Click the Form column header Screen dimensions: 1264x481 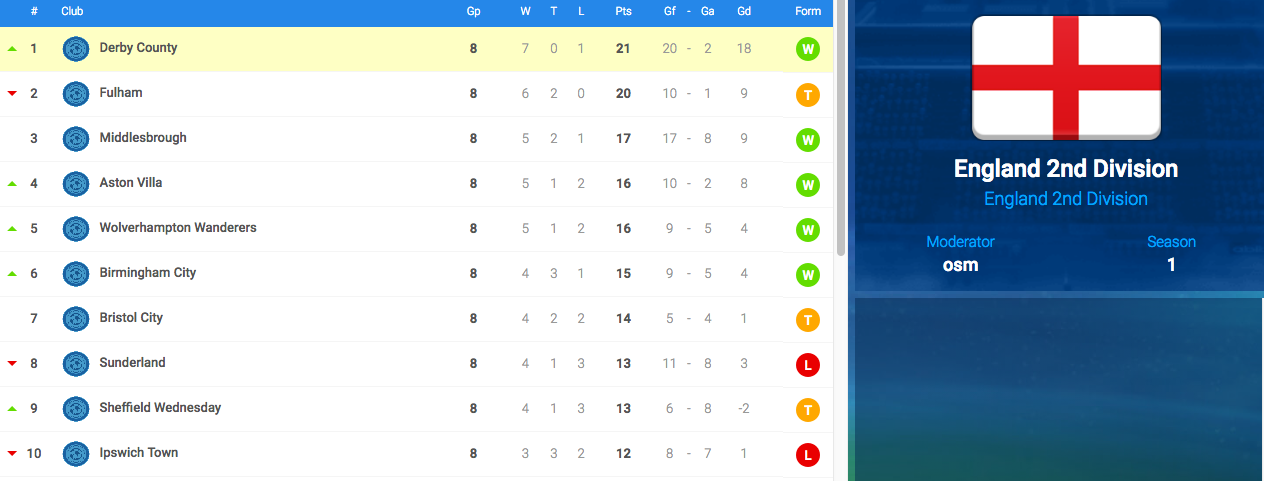[x=808, y=12]
